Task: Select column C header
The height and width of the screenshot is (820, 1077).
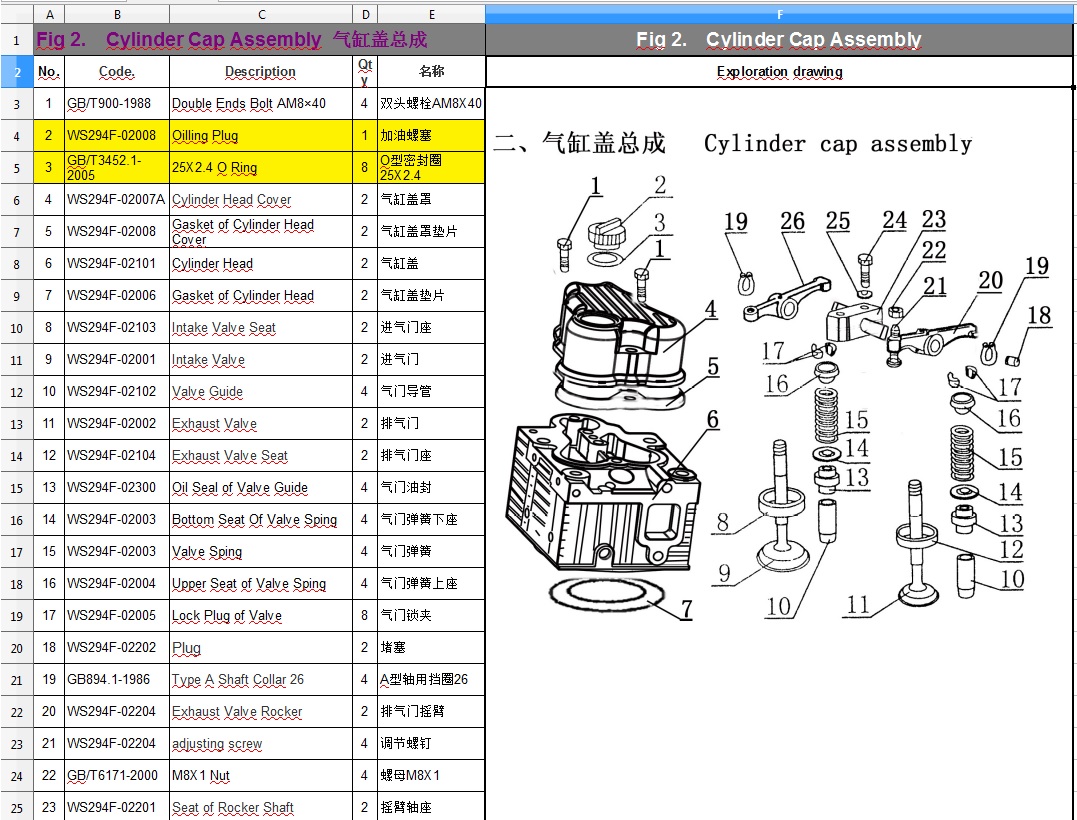Action: (261, 14)
